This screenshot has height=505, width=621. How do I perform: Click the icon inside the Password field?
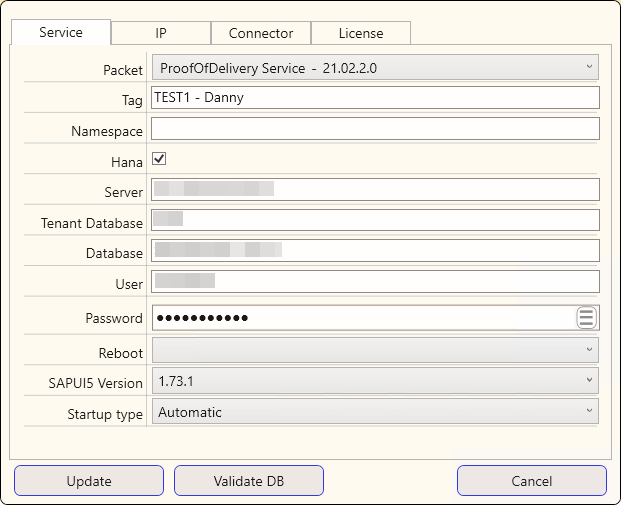[x=586, y=318]
